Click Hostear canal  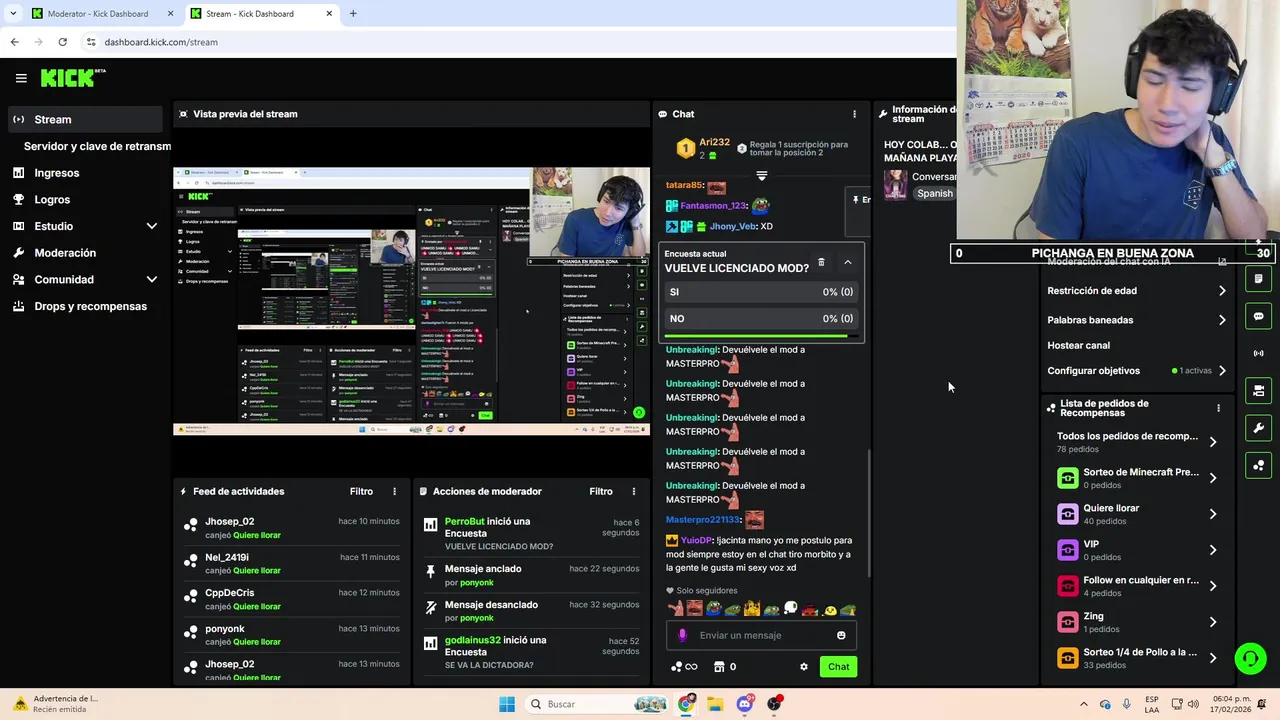[x=1078, y=345]
